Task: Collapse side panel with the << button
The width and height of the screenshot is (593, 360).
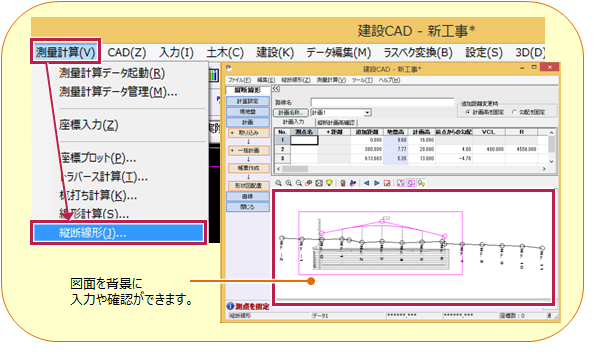Action: coord(276,89)
